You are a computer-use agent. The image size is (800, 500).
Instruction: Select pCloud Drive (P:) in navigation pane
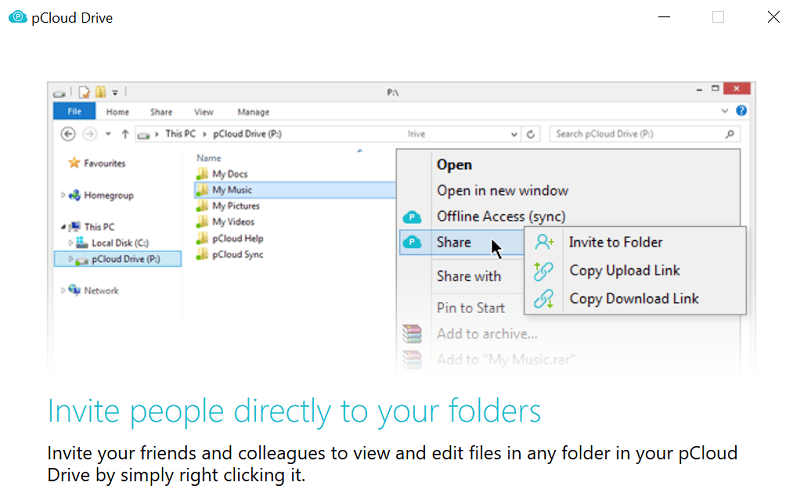(x=125, y=259)
